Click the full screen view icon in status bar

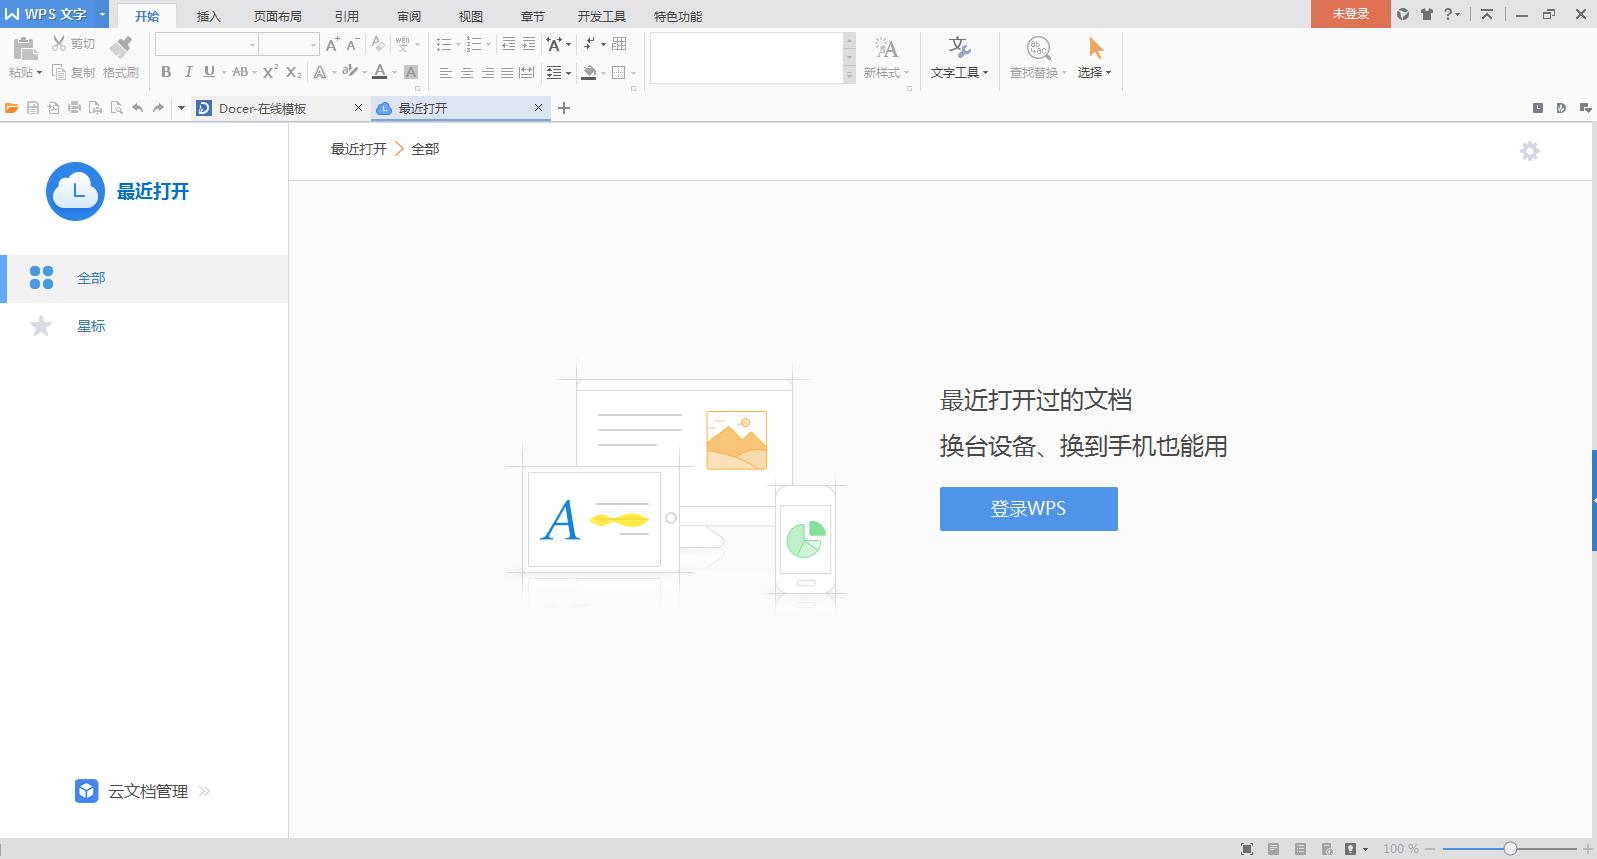click(1246, 849)
